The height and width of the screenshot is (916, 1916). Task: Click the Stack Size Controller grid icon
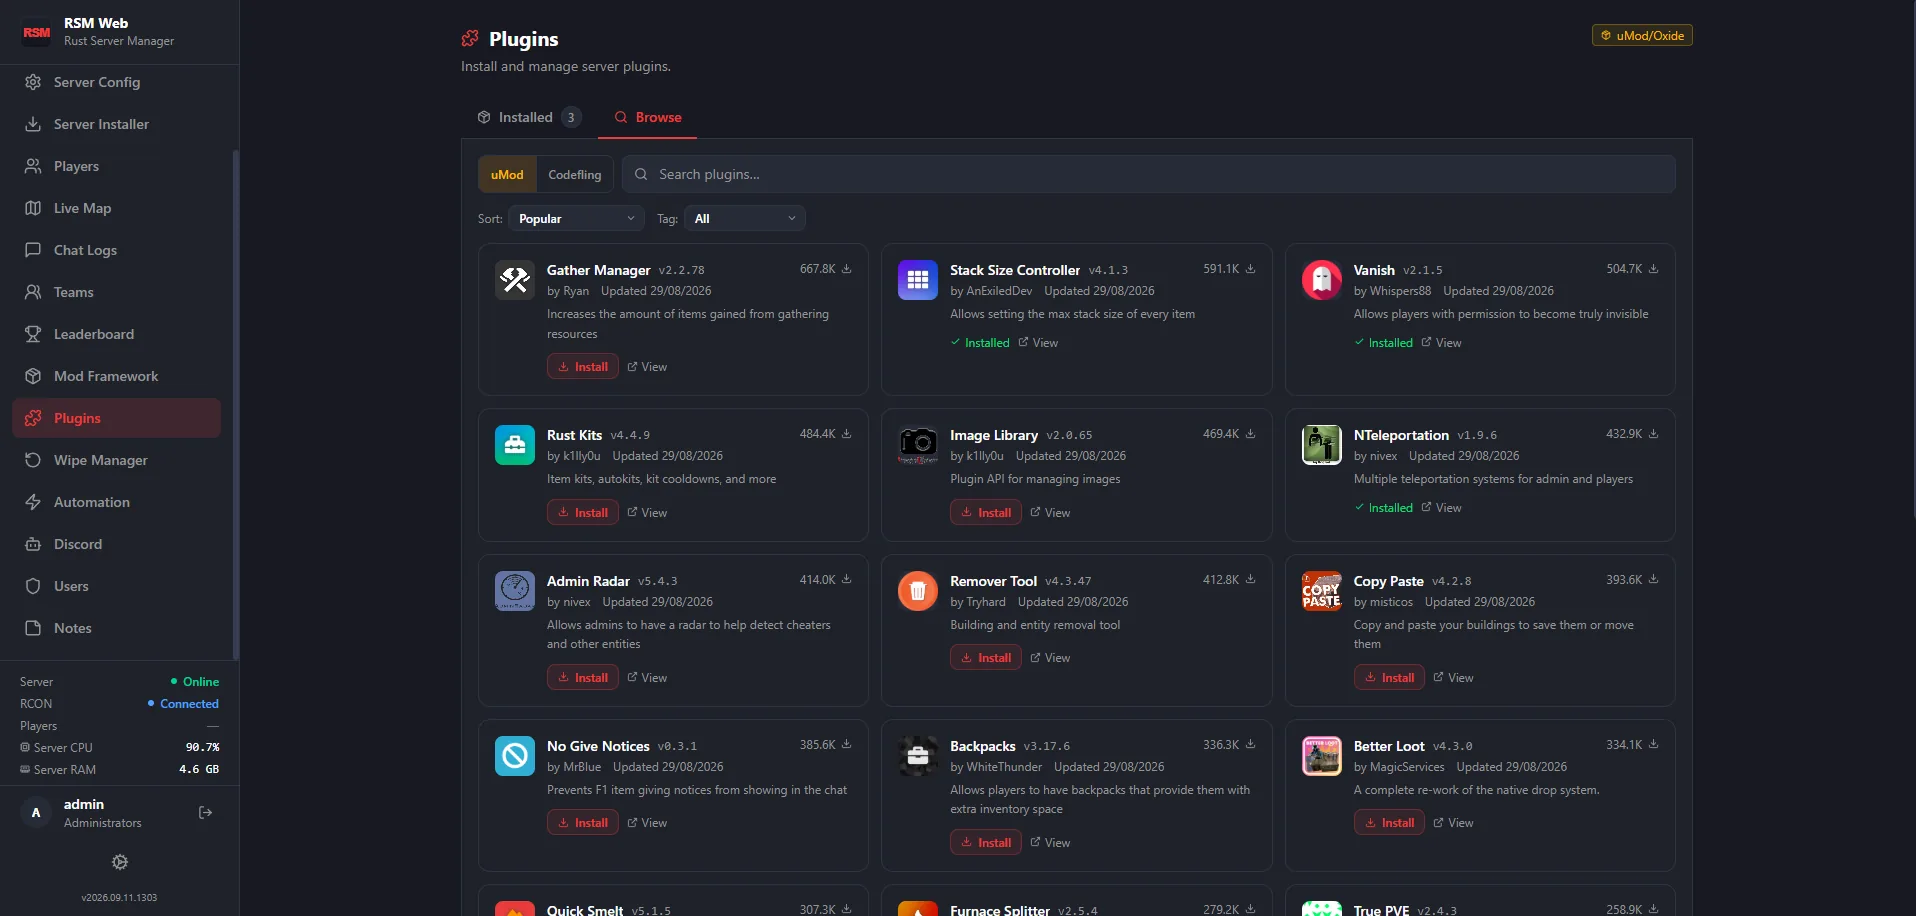tap(918, 280)
